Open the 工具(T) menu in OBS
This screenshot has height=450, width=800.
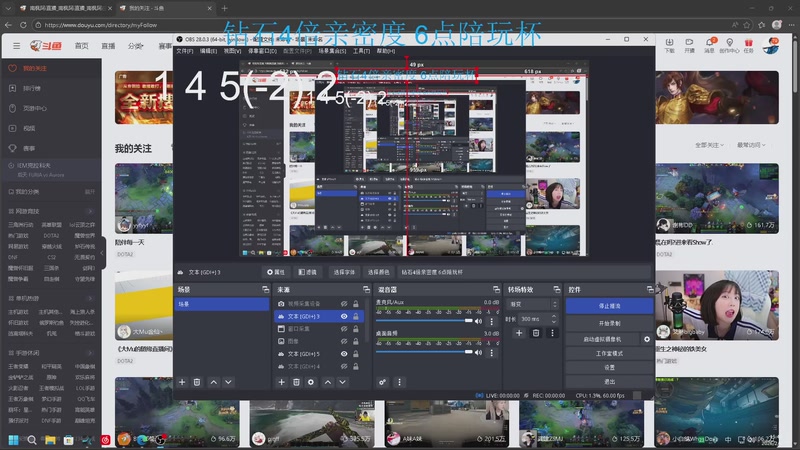coord(361,51)
